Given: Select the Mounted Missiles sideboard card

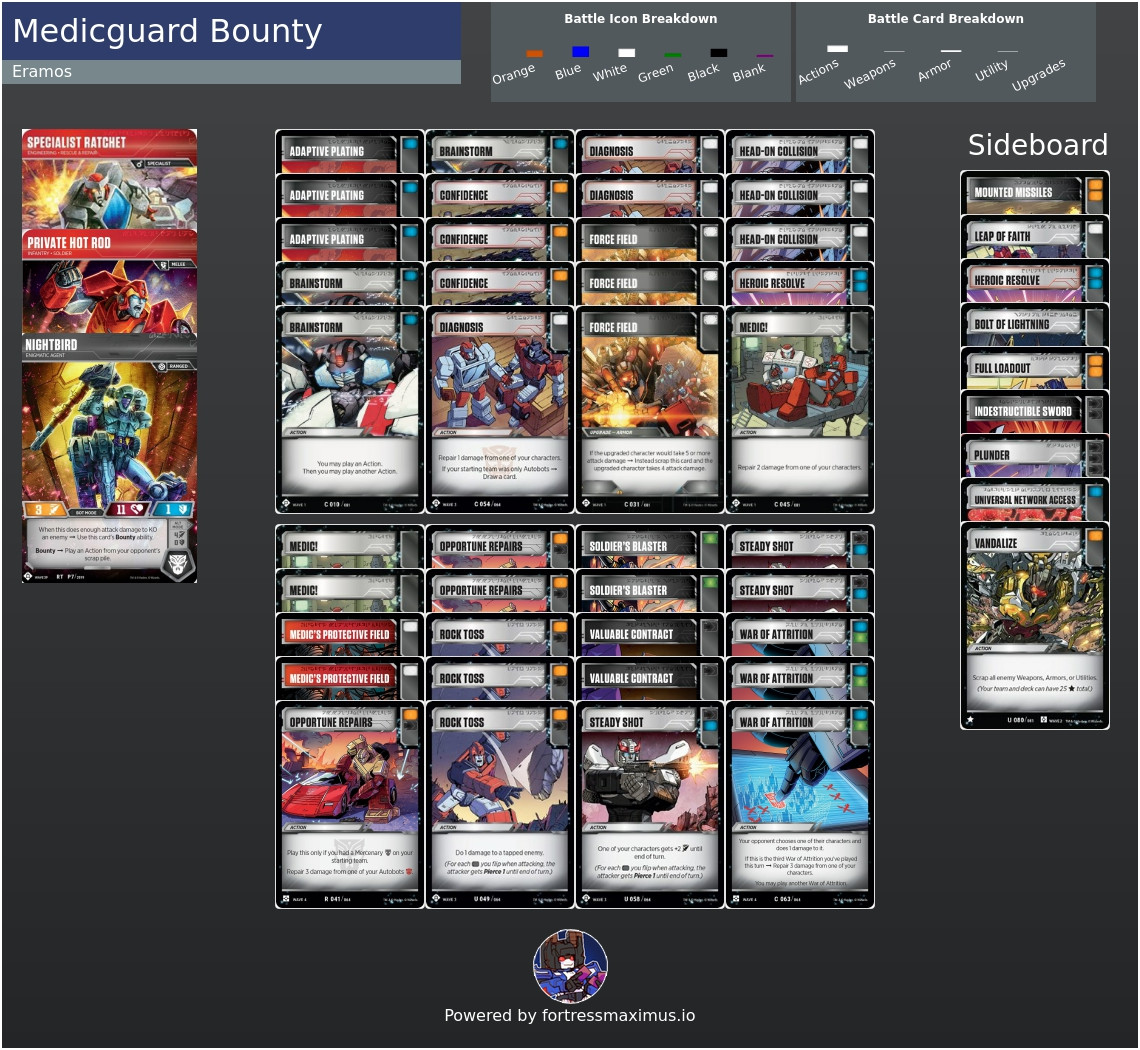Looking at the screenshot, I should pyautogui.click(x=1035, y=193).
